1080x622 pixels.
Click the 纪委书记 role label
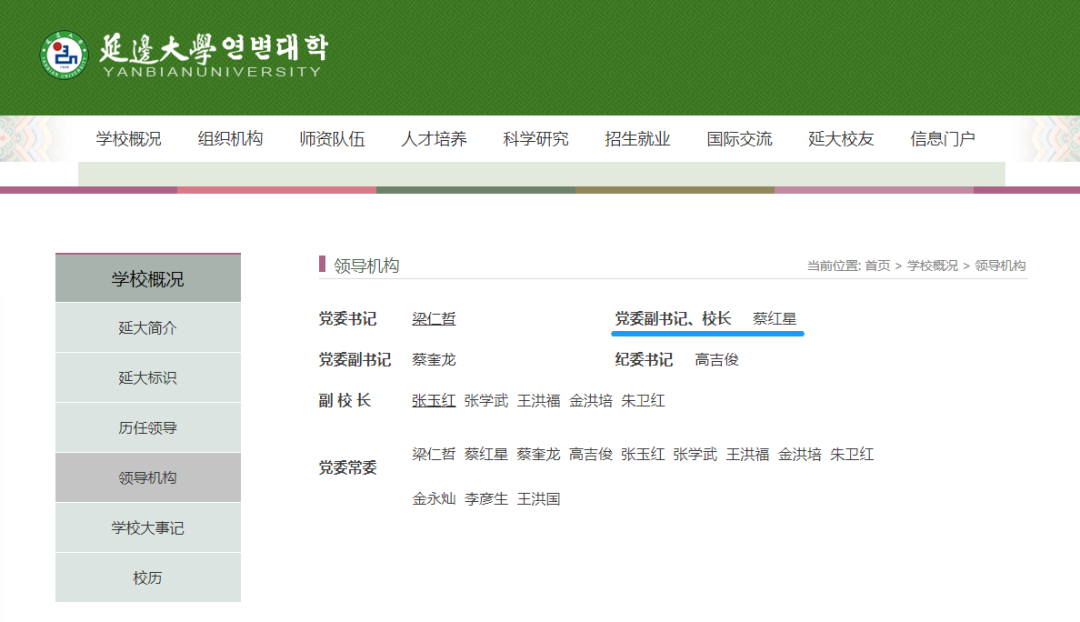pos(644,360)
